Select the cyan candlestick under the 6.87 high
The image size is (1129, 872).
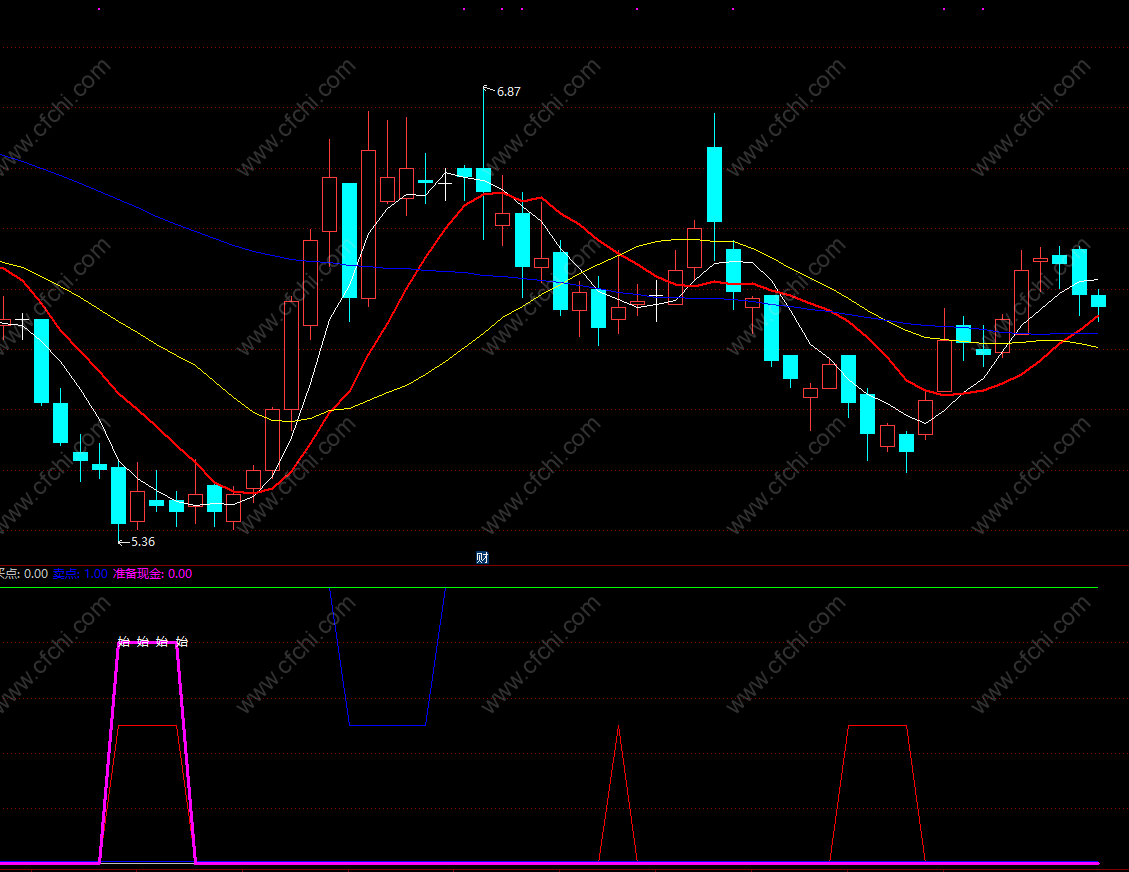point(483,179)
